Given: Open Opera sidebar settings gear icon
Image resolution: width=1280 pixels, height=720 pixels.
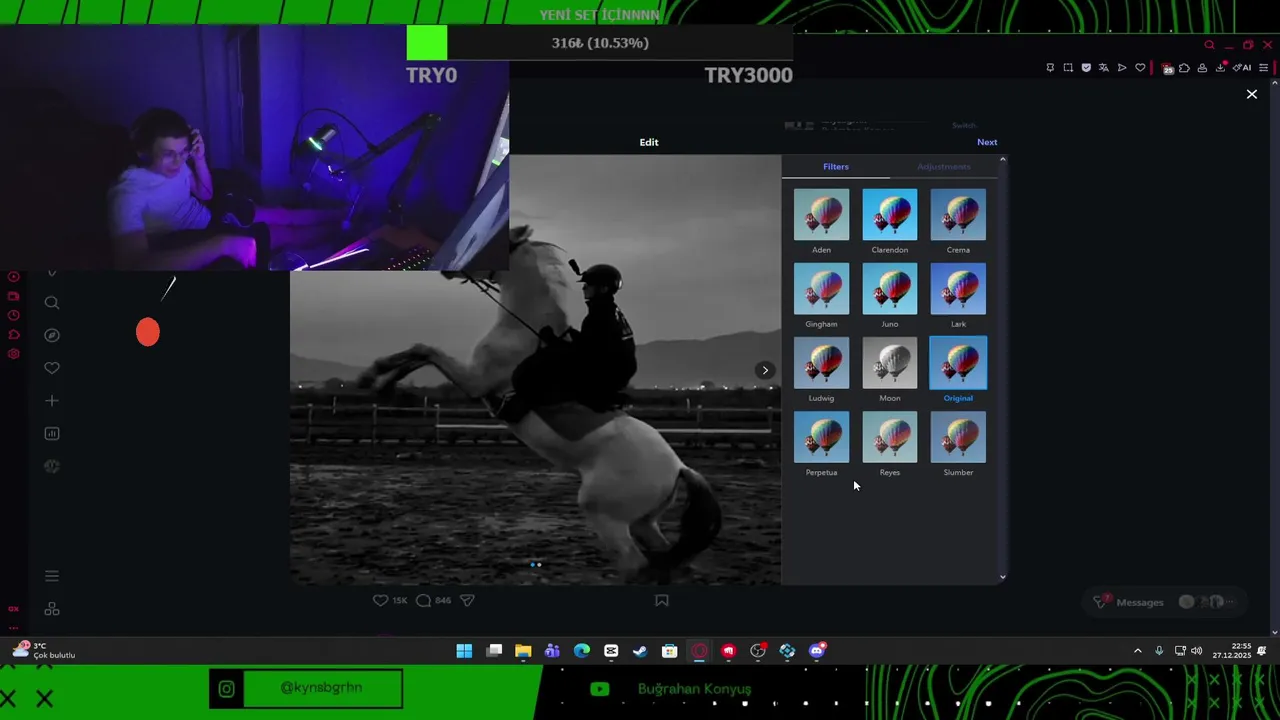Looking at the screenshot, I should tap(13, 354).
